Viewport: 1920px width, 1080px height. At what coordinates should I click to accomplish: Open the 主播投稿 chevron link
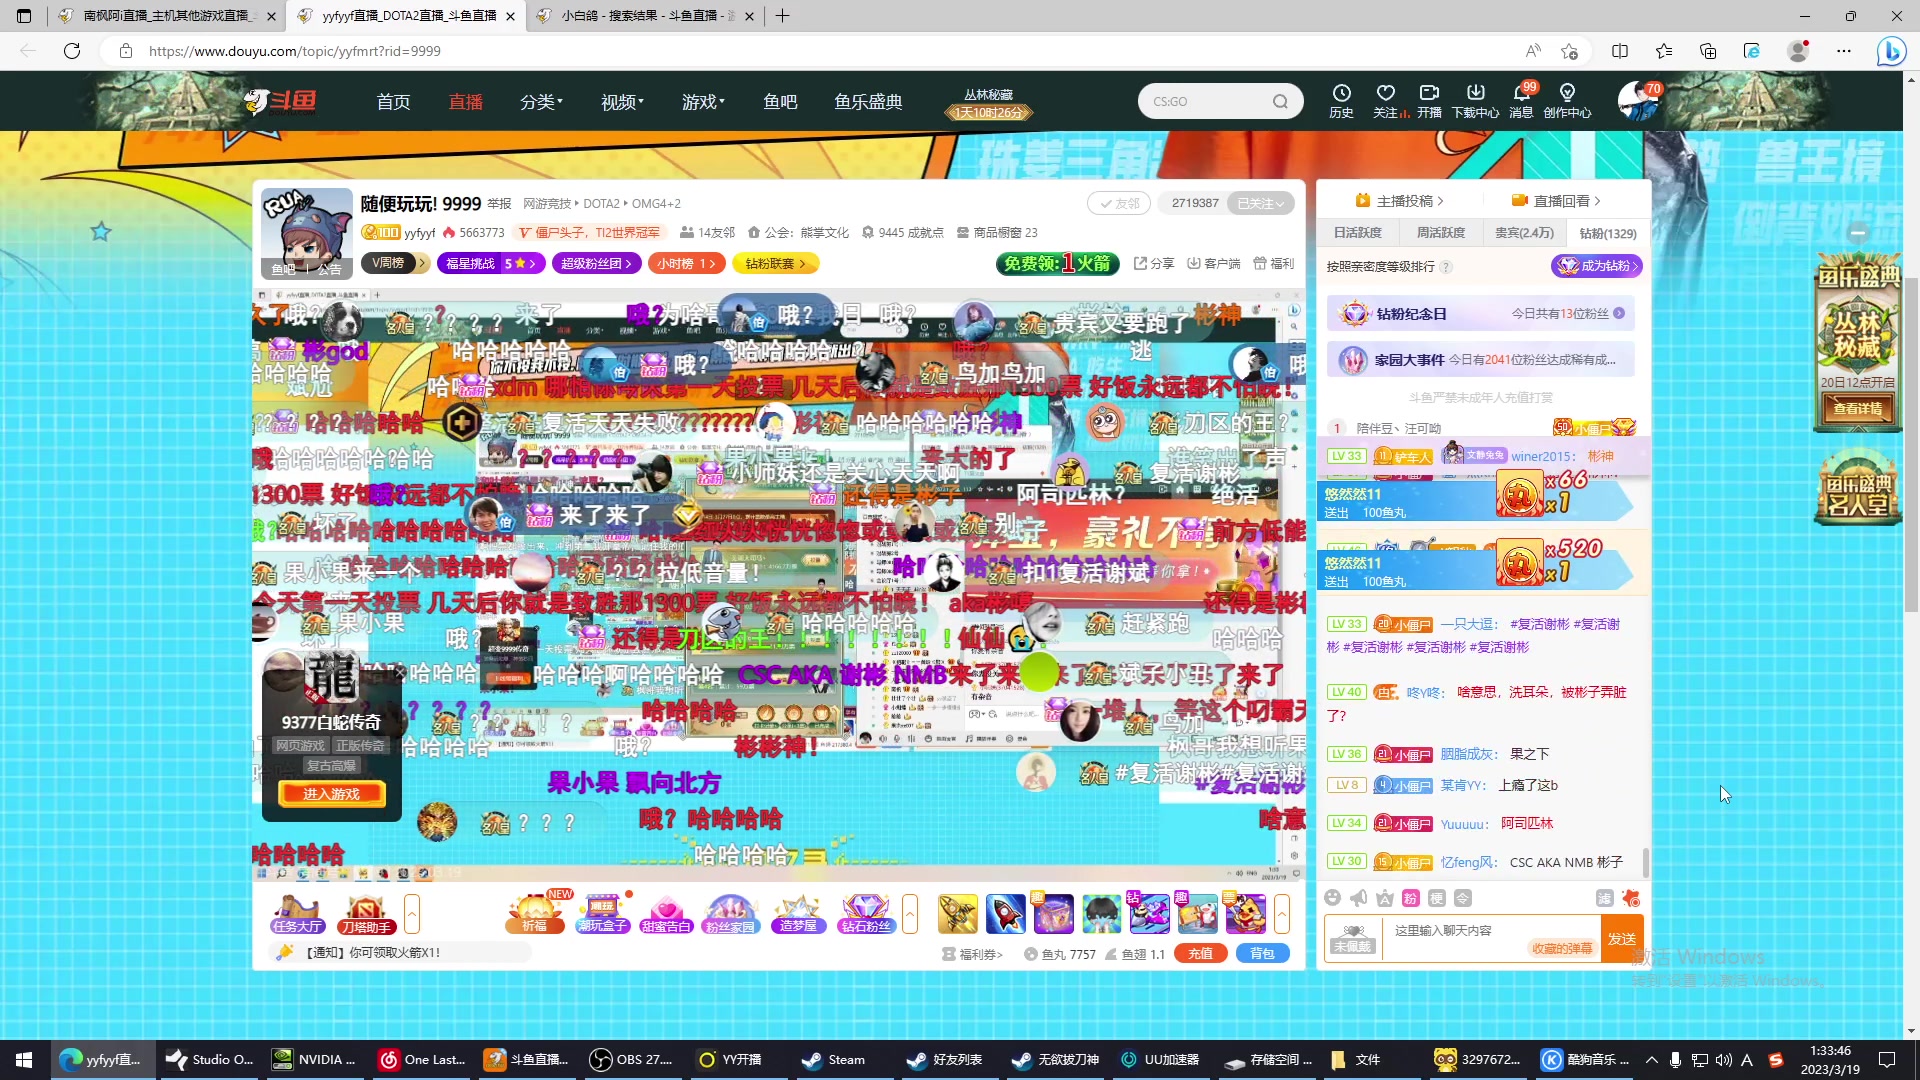point(1399,201)
